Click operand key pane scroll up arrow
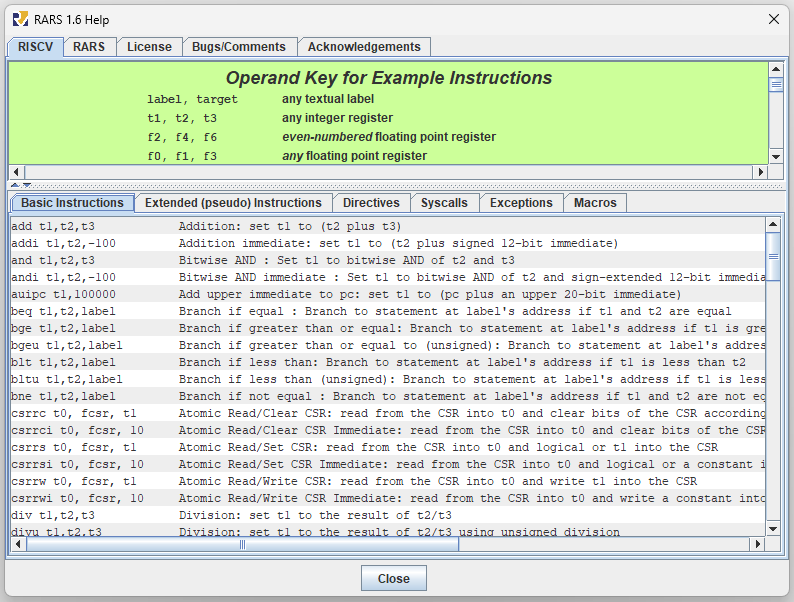 776,69
